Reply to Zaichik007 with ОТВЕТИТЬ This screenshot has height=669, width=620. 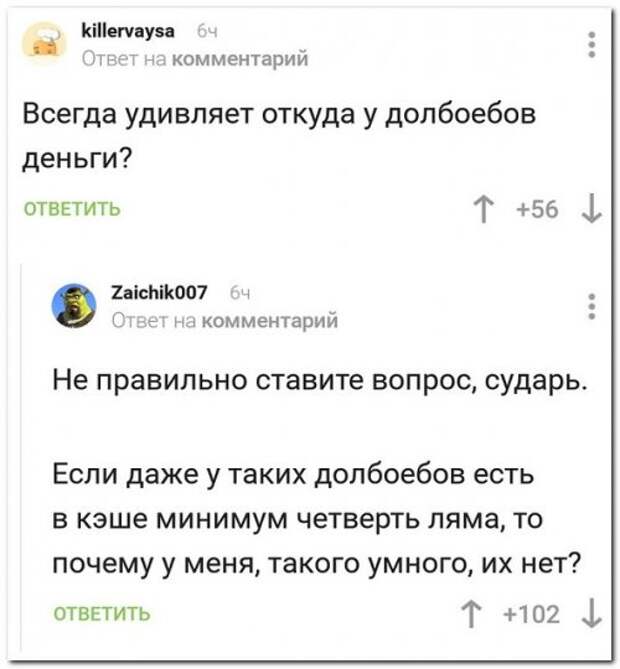(102, 614)
